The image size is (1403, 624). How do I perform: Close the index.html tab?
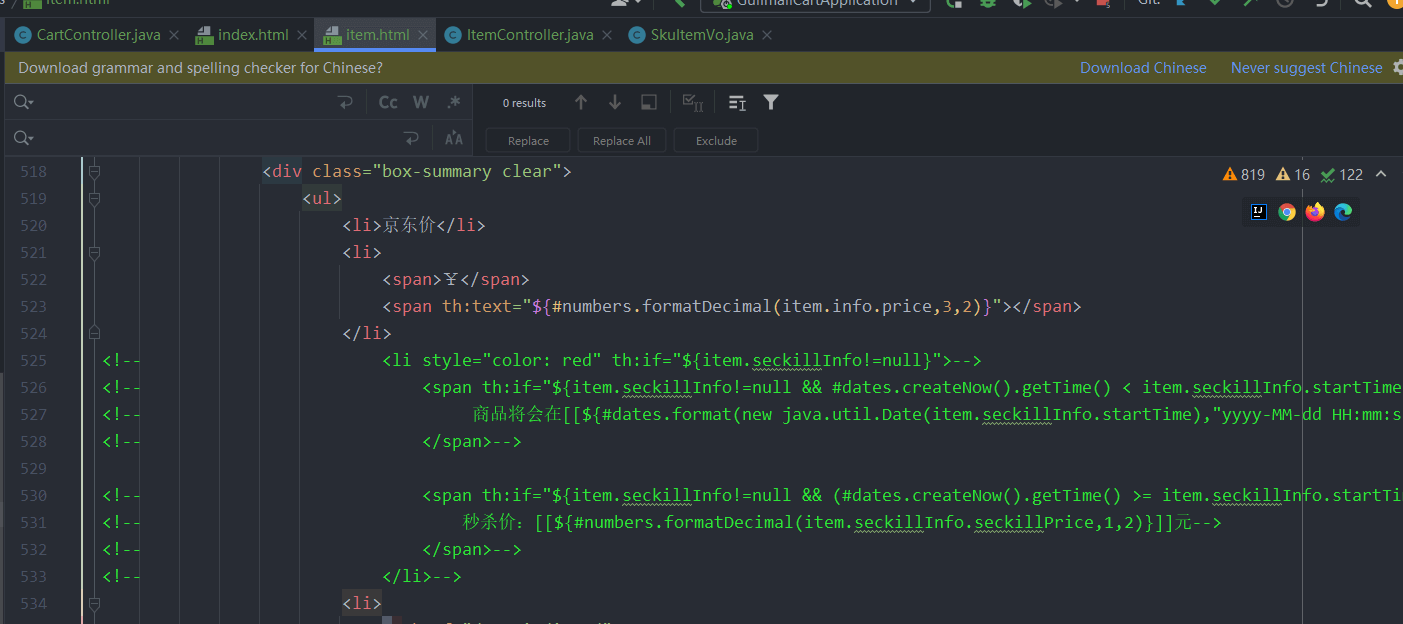pos(301,35)
